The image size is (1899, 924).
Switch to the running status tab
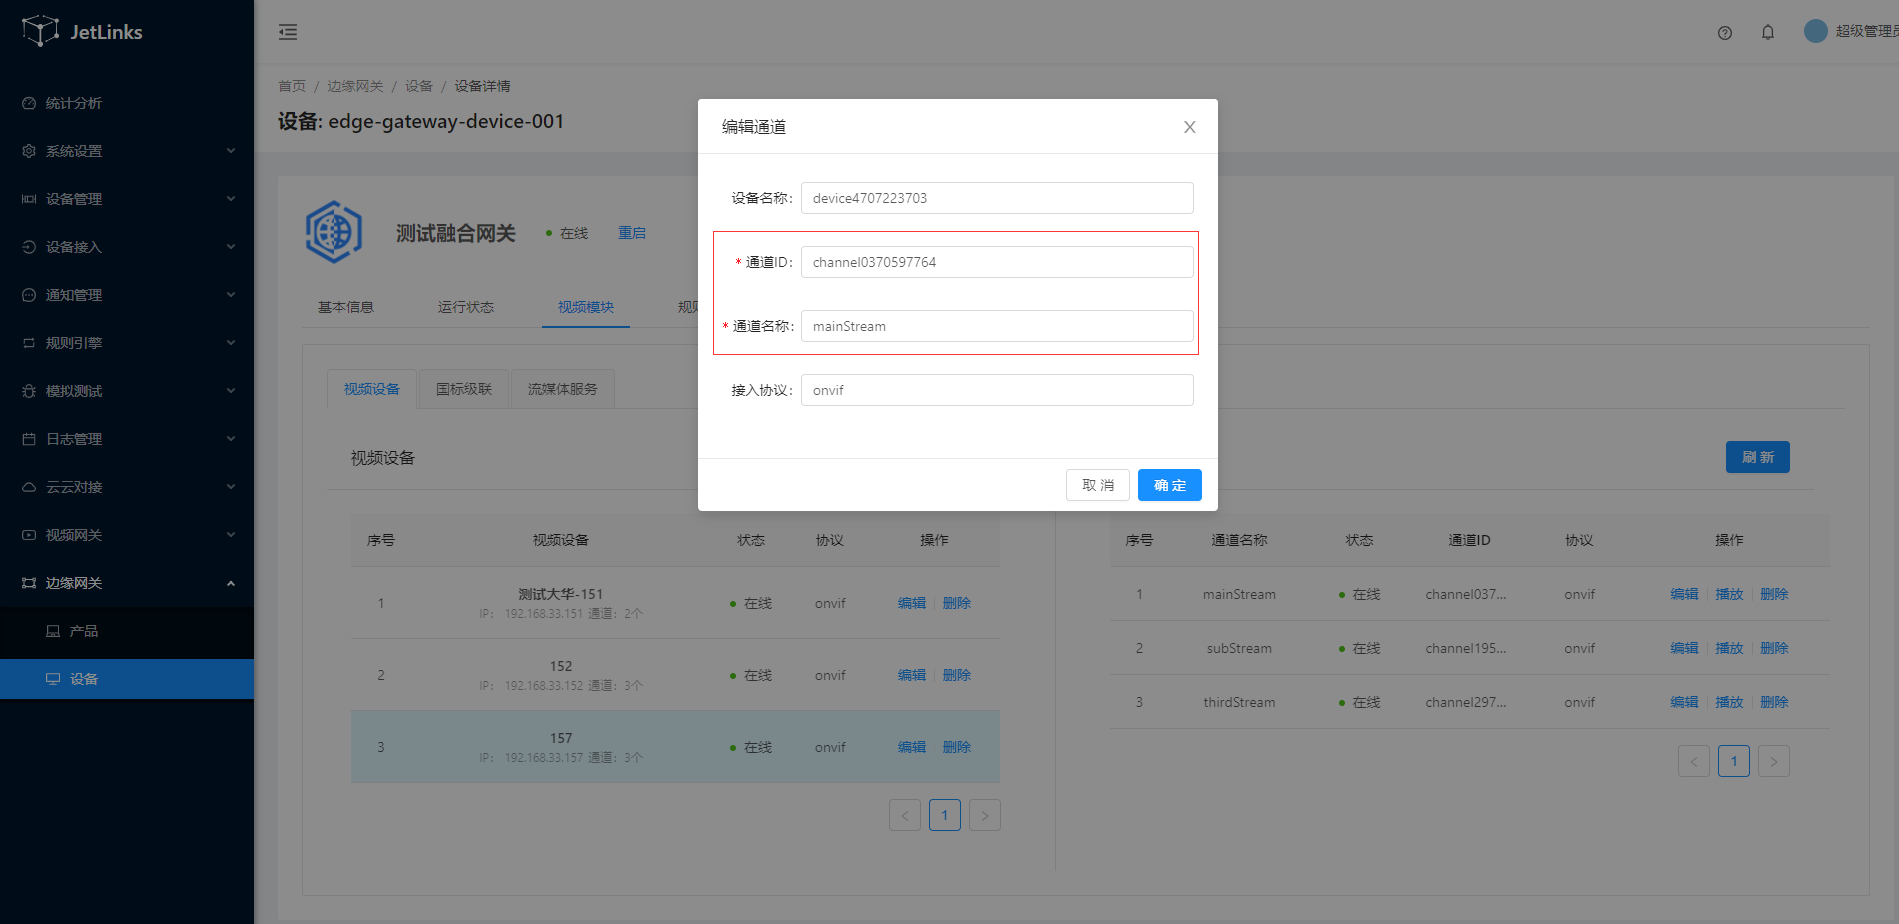click(x=466, y=307)
